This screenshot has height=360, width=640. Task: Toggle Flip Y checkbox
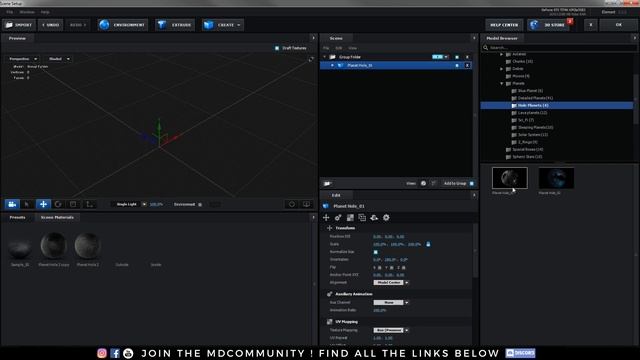tap(391, 268)
